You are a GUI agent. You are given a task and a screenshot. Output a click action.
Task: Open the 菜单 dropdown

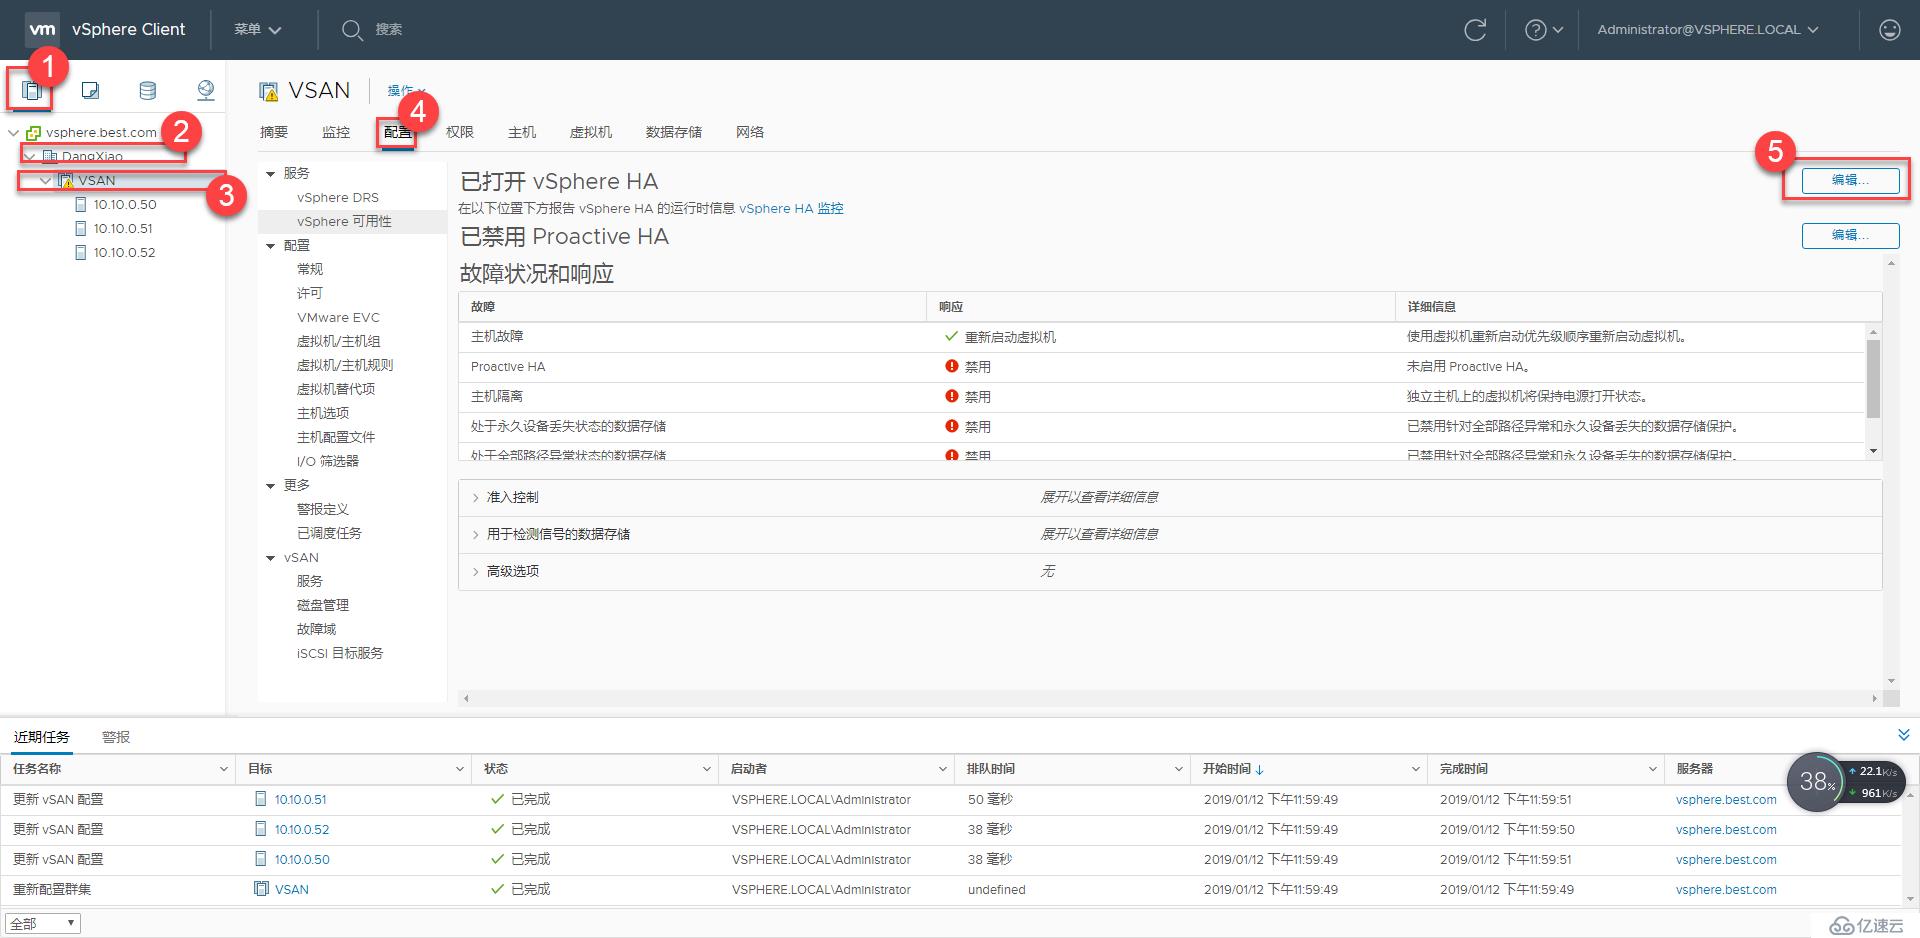coord(258,30)
